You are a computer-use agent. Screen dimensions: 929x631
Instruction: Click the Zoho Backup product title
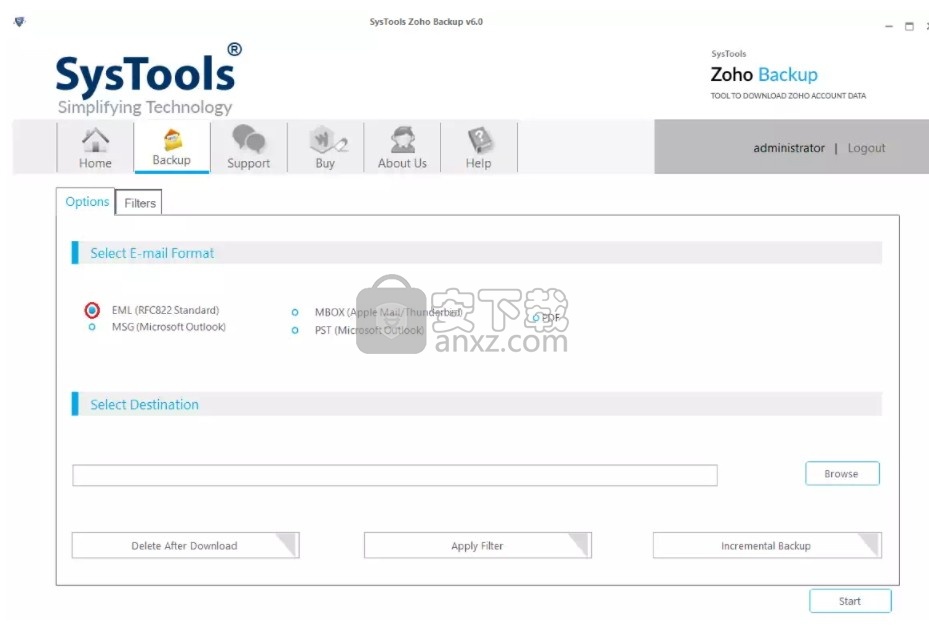point(764,75)
